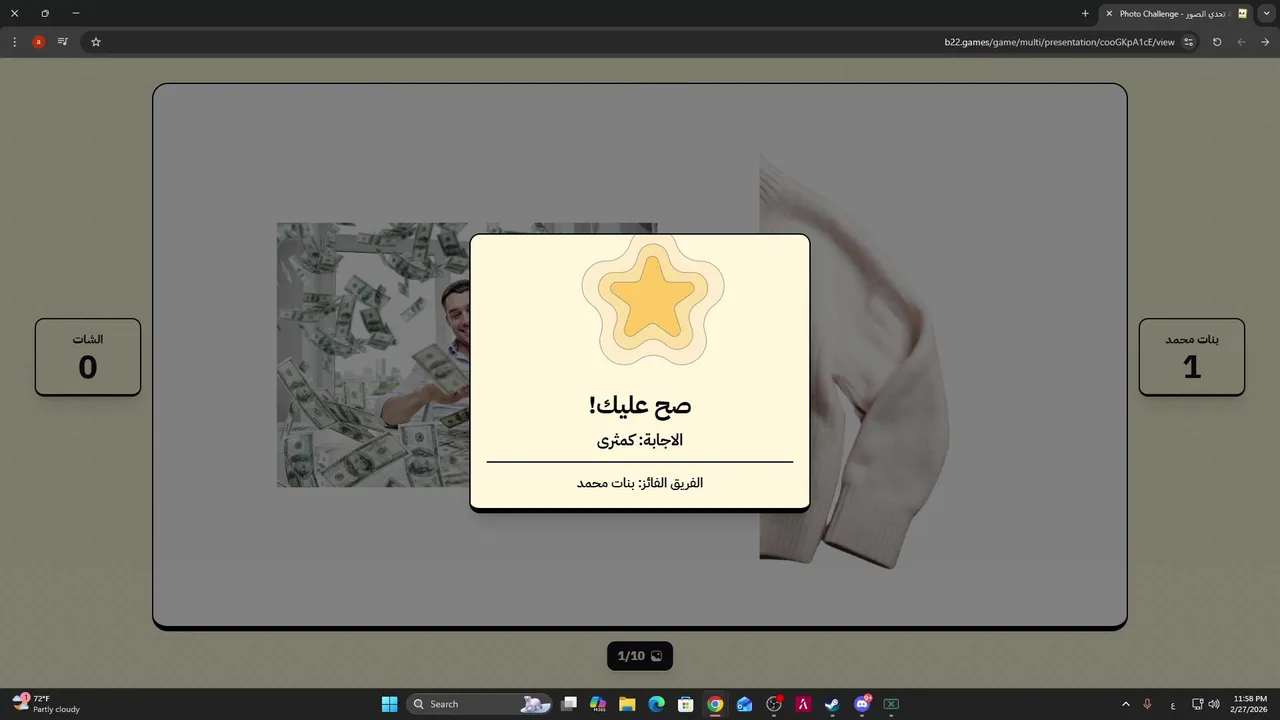Click the answer text الاجابة: كمثرى

pyautogui.click(x=640, y=440)
